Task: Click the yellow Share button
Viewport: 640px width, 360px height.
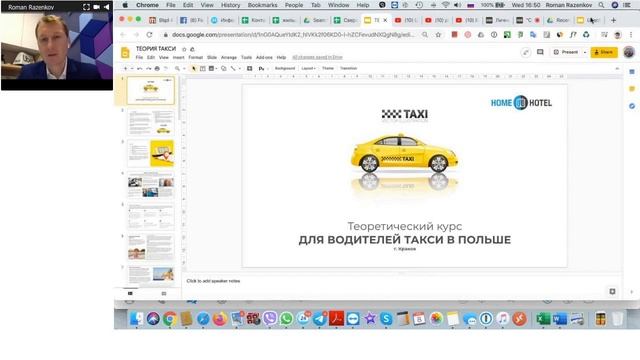Action: point(604,52)
